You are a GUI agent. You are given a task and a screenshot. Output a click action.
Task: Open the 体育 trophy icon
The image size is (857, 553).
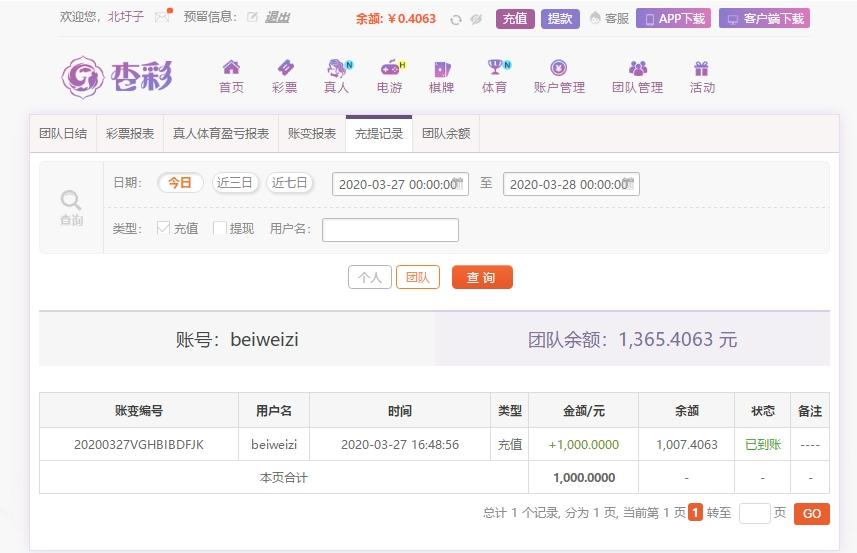coord(496,67)
